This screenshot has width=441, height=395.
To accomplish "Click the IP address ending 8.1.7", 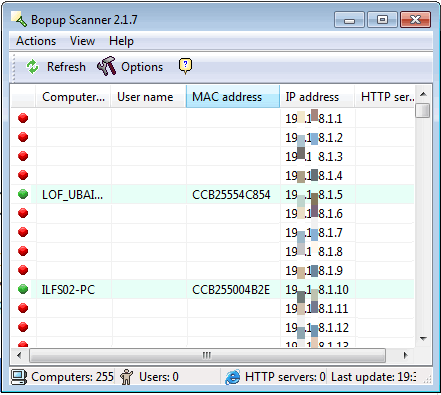I will [314, 232].
